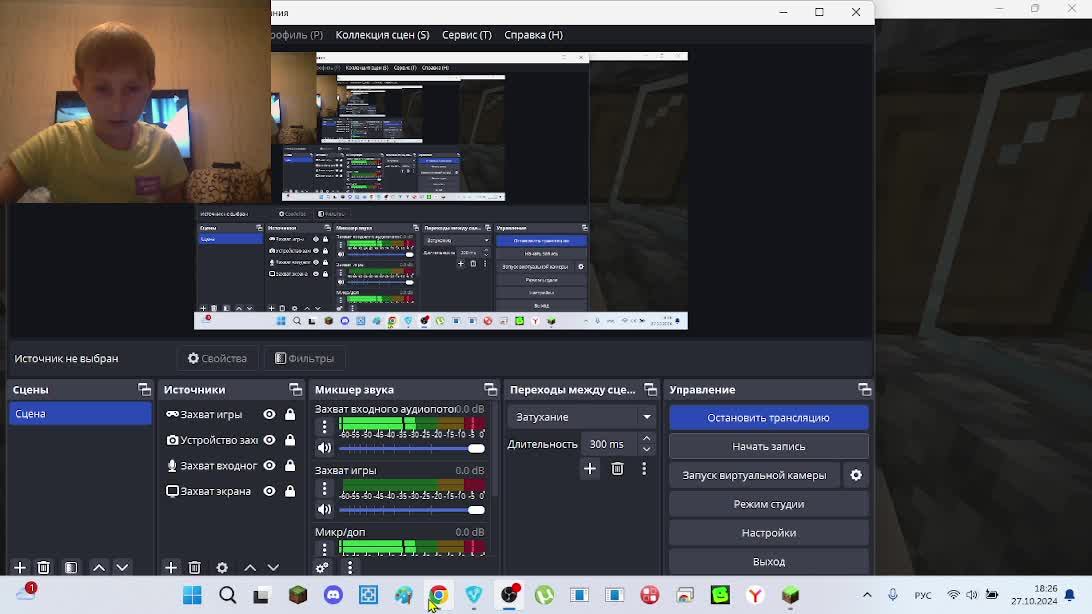Open virtual camera settings gear
1092x614 pixels.
[856, 475]
